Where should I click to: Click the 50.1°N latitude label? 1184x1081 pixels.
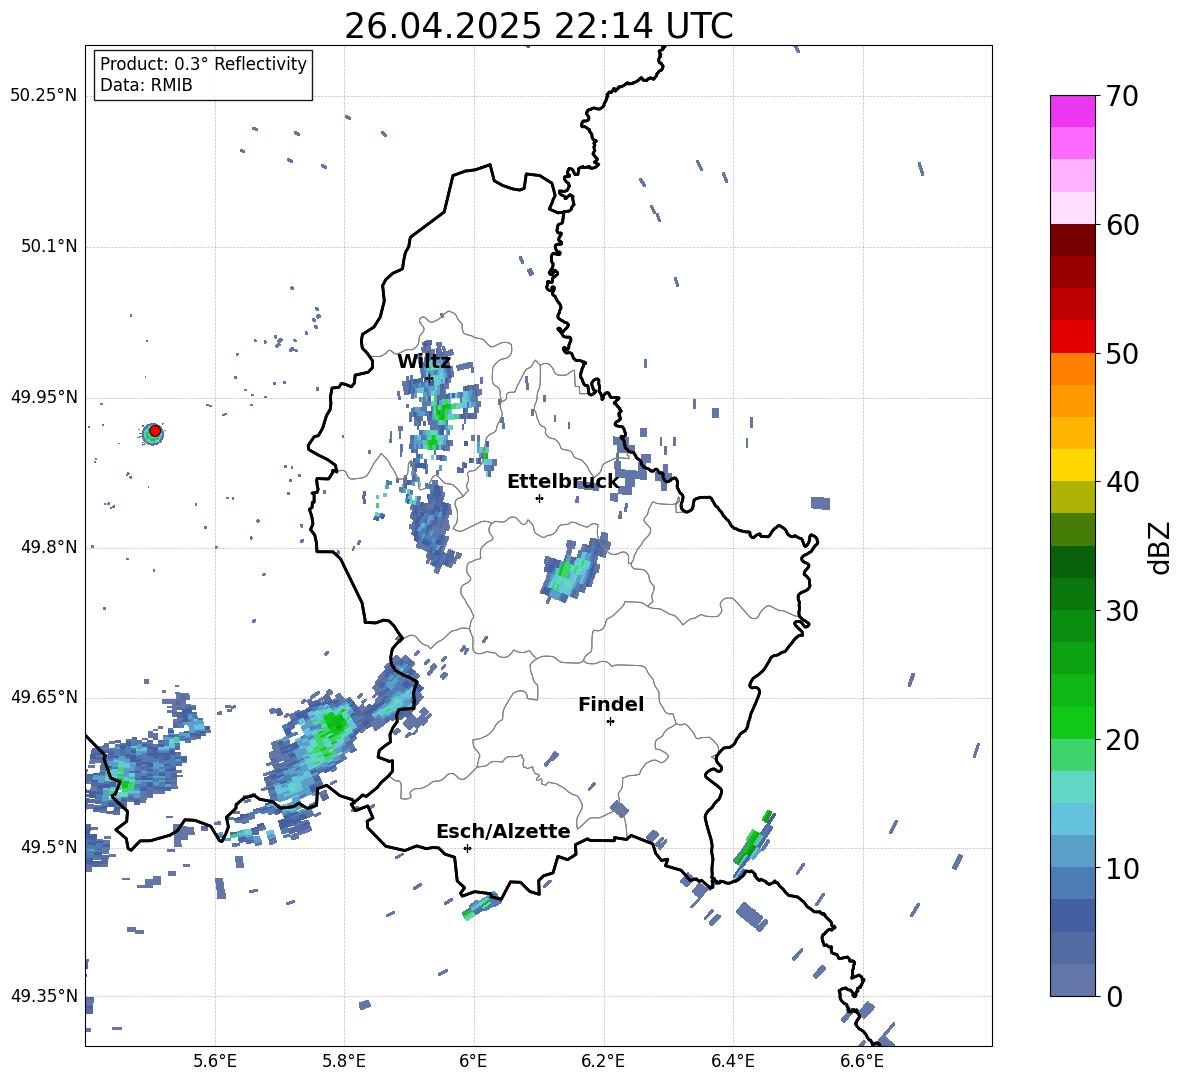point(48,247)
